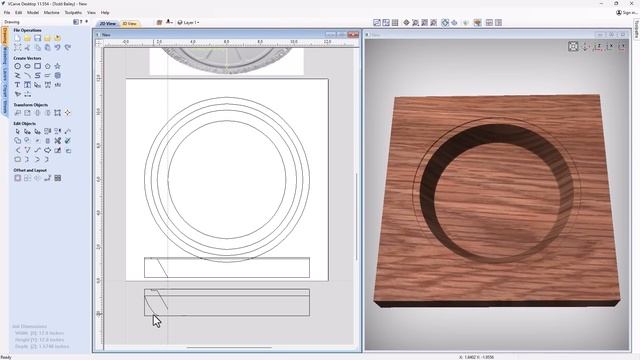The image size is (640, 360).
Task: Open the Weld vectors tool
Action: pyautogui.click(x=17, y=141)
